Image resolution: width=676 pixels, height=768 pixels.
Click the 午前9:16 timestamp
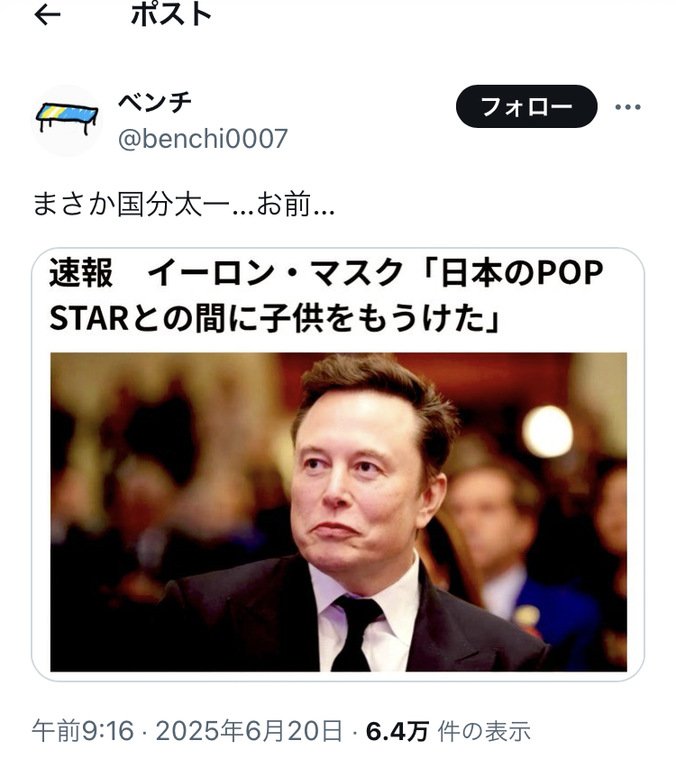[x=83, y=731]
